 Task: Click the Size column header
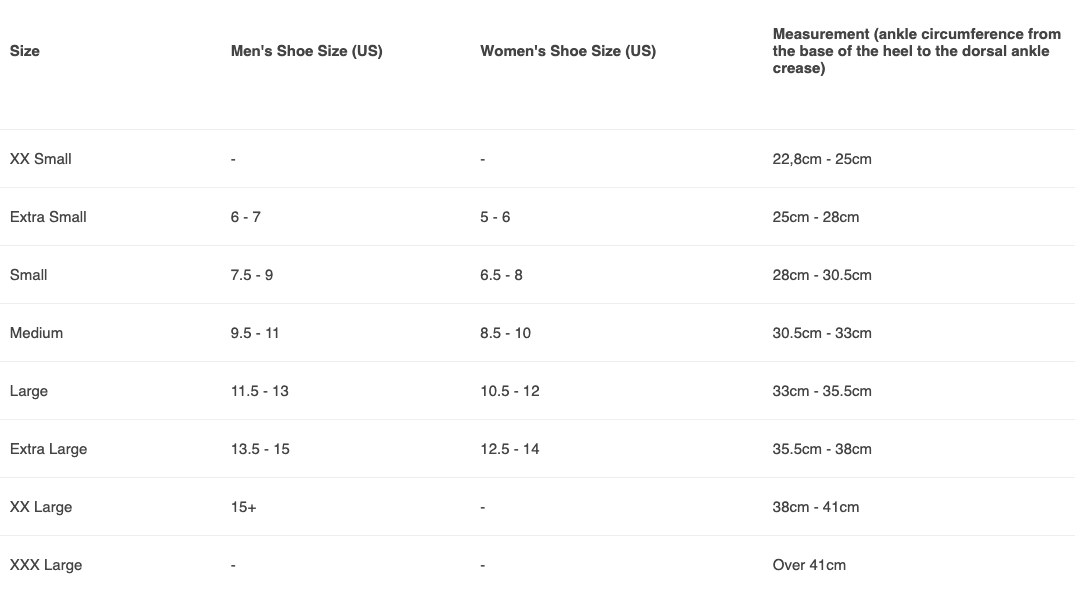(x=25, y=51)
